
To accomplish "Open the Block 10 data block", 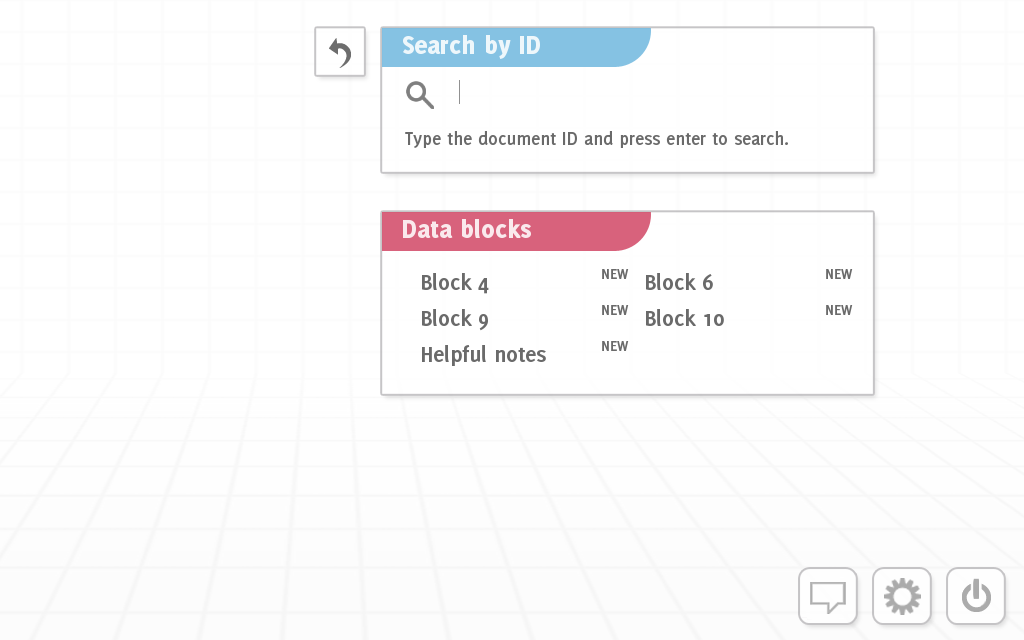I will click(684, 318).
